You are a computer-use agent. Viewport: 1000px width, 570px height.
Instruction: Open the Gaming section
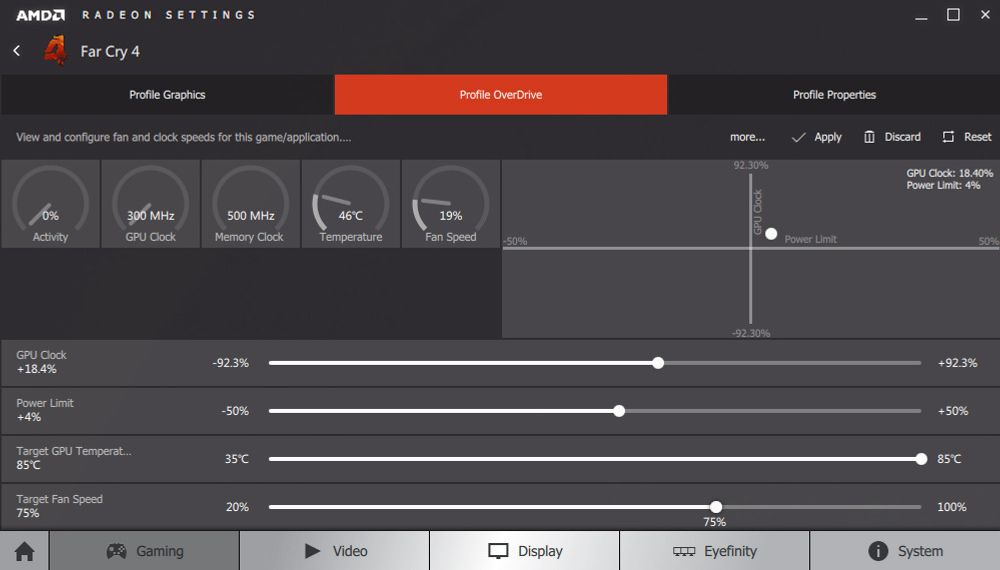144,551
